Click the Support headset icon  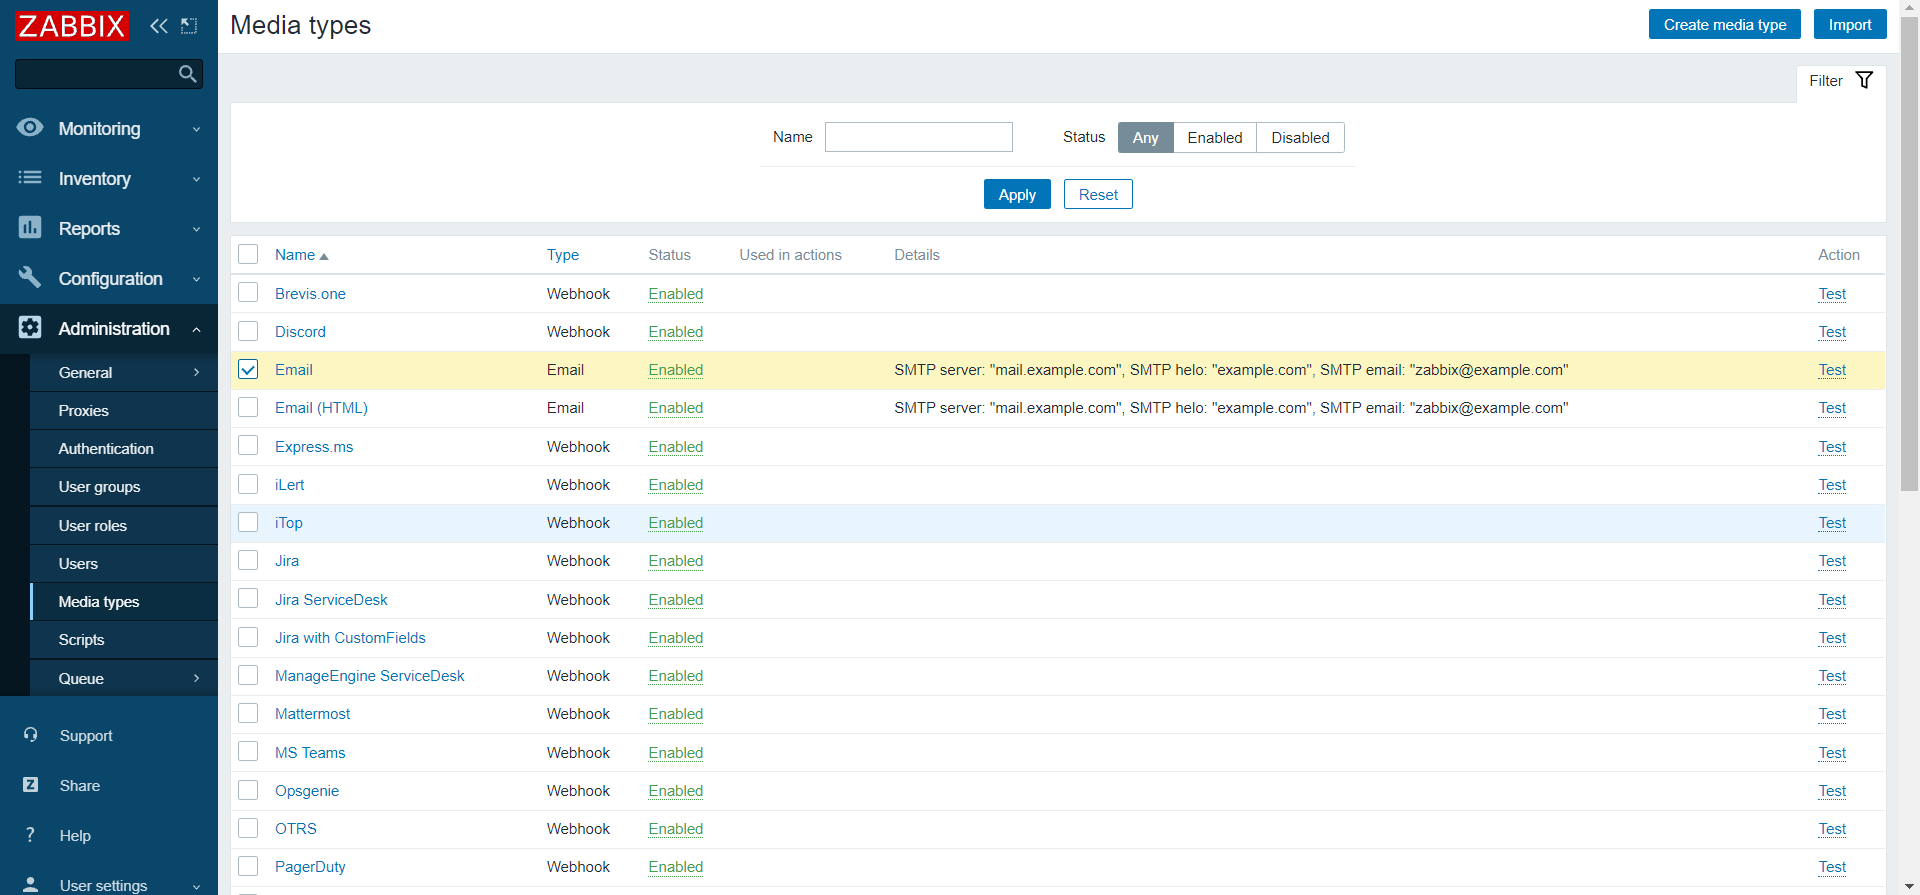(x=30, y=735)
